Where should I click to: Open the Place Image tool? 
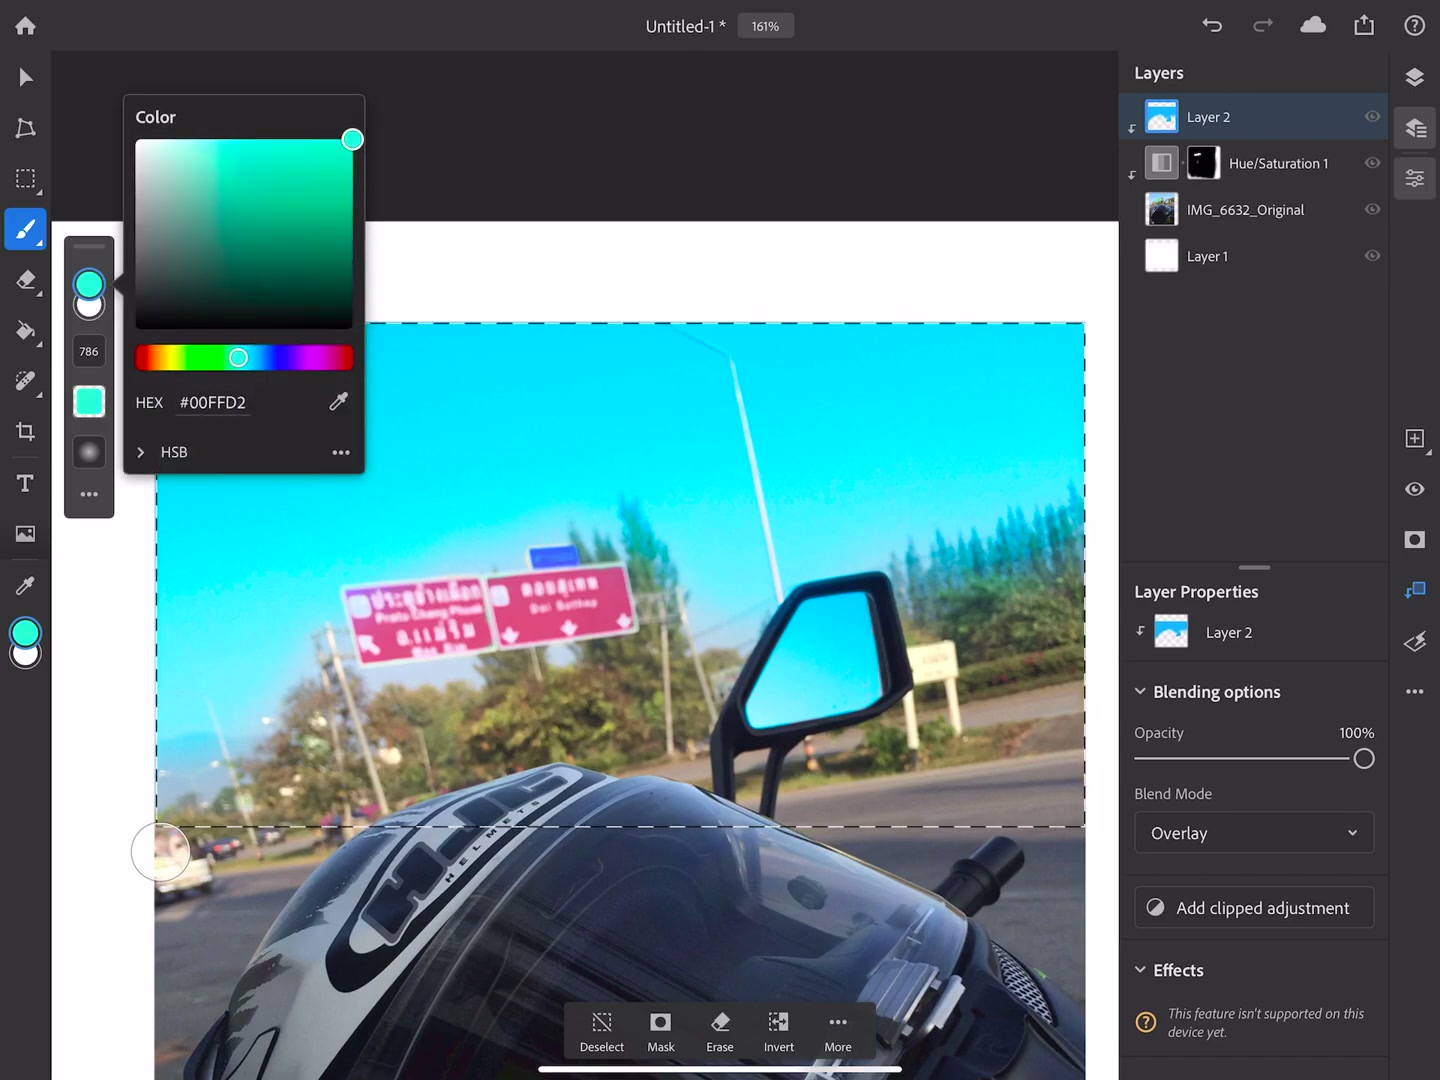pos(26,534)
